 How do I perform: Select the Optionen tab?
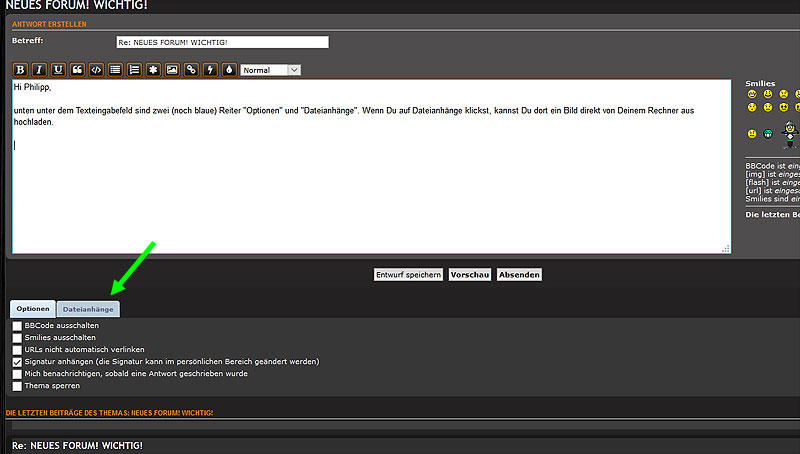[x=33, y=309]
